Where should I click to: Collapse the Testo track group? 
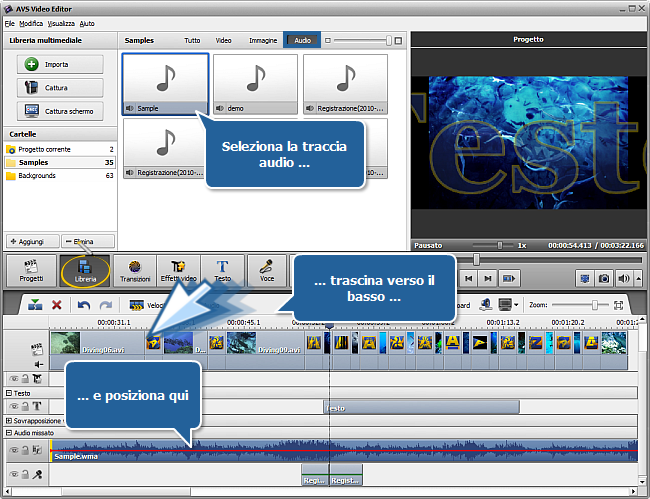pos(9,393)
